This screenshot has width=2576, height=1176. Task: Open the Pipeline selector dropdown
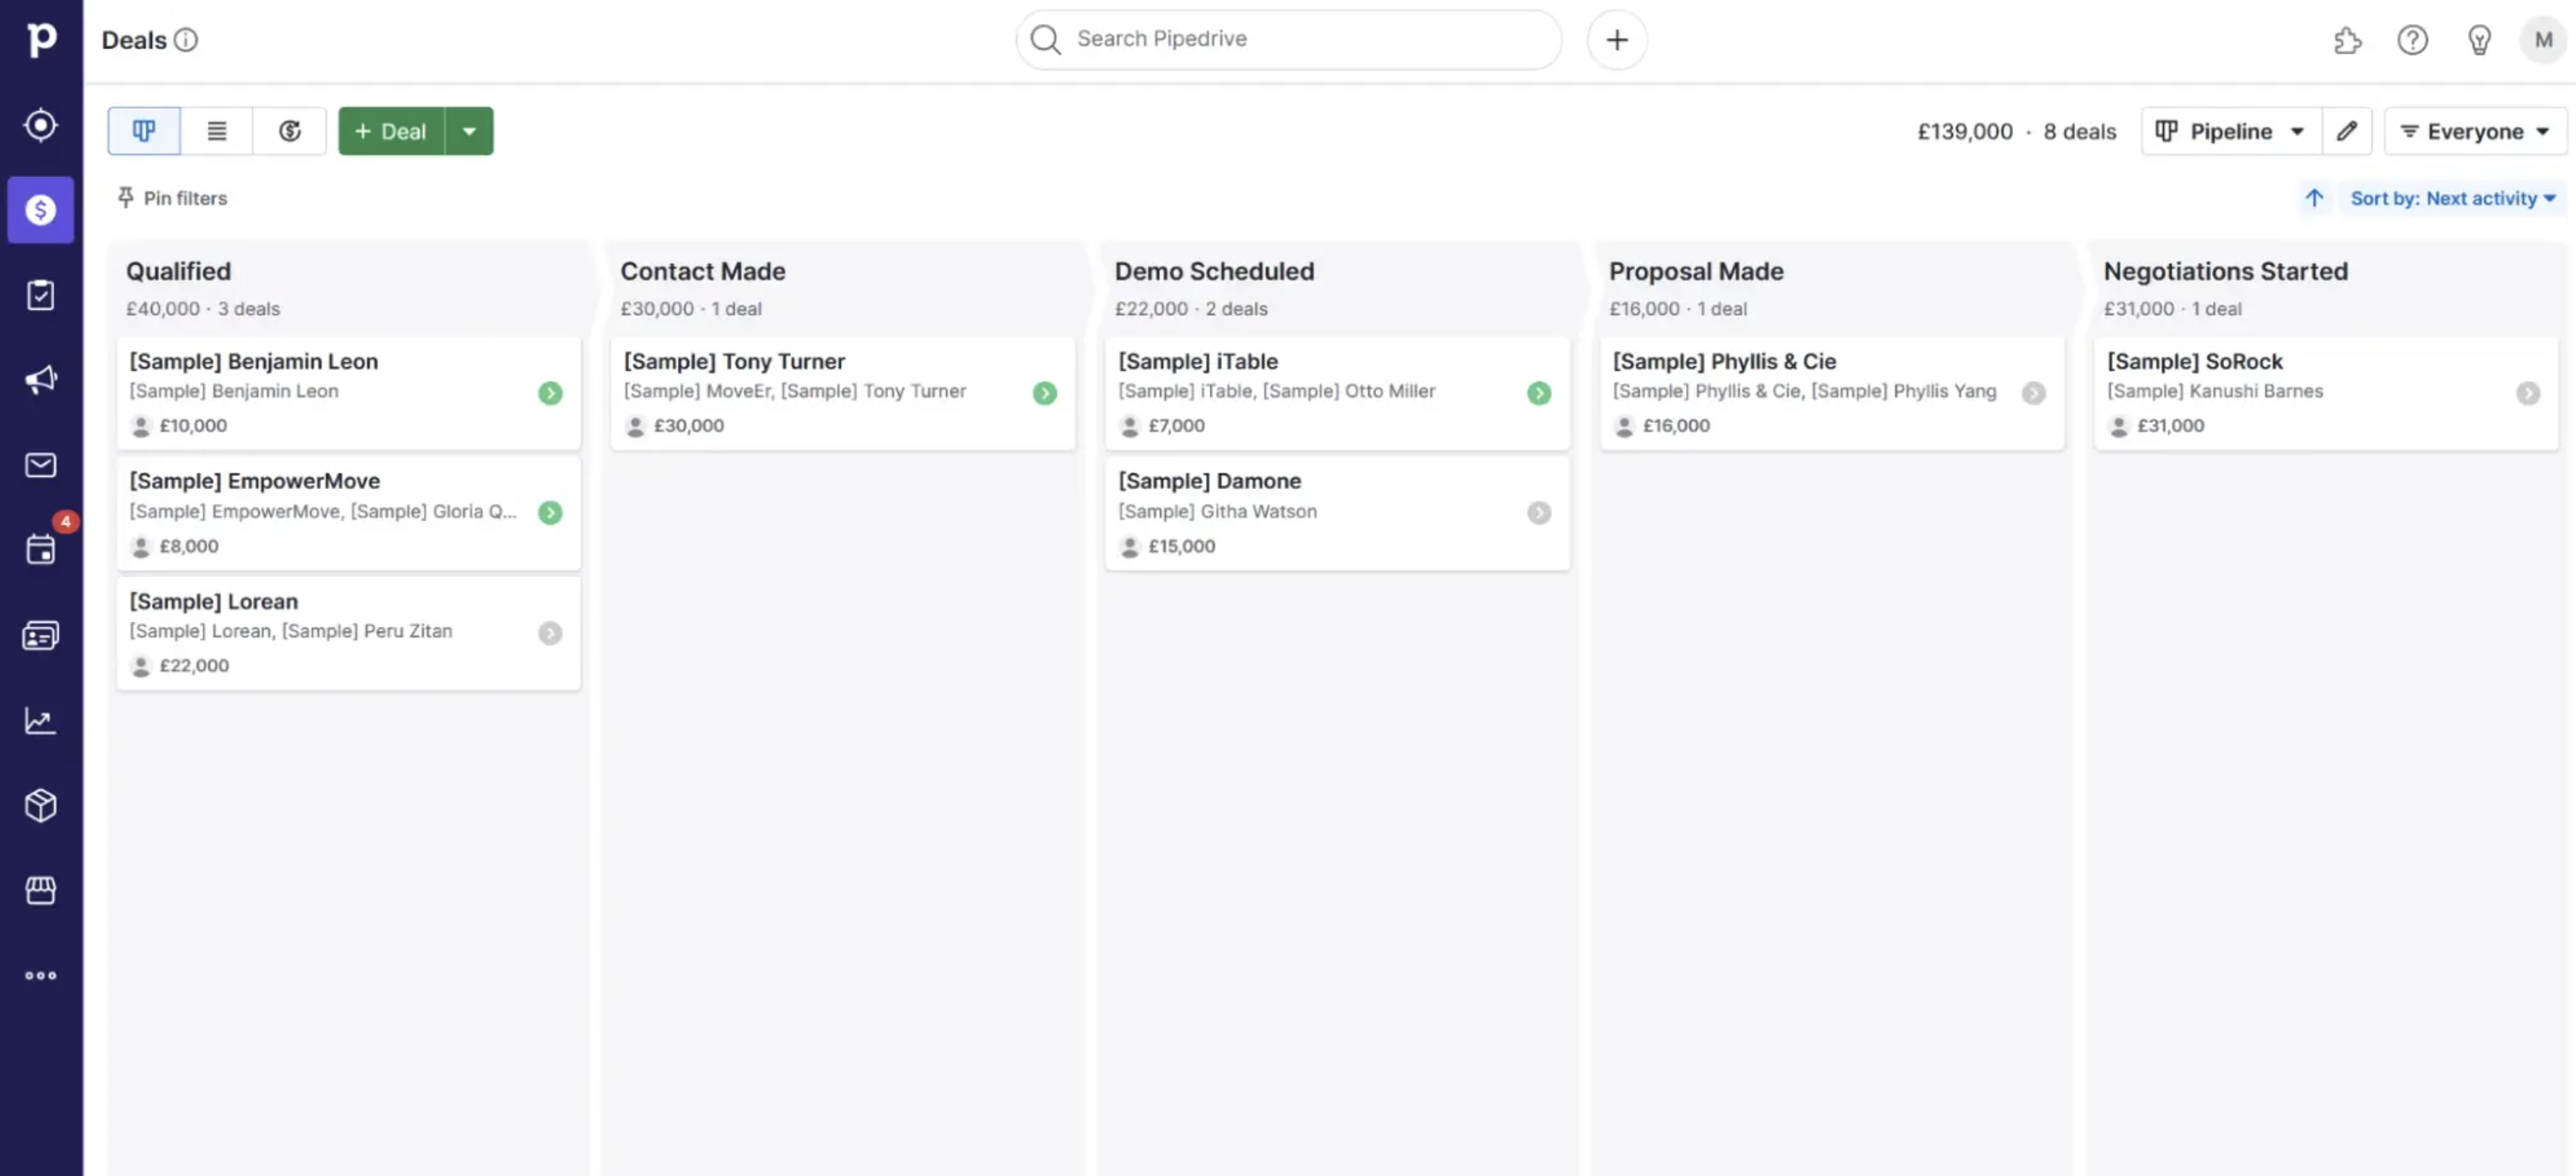click(x=2231, y=131)
